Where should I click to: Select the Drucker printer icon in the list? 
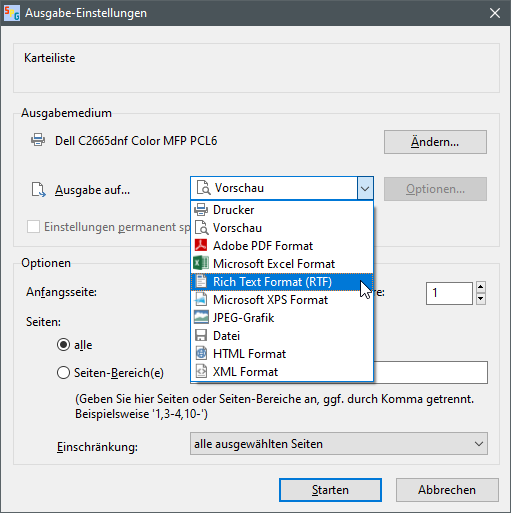tap(201, 210)
